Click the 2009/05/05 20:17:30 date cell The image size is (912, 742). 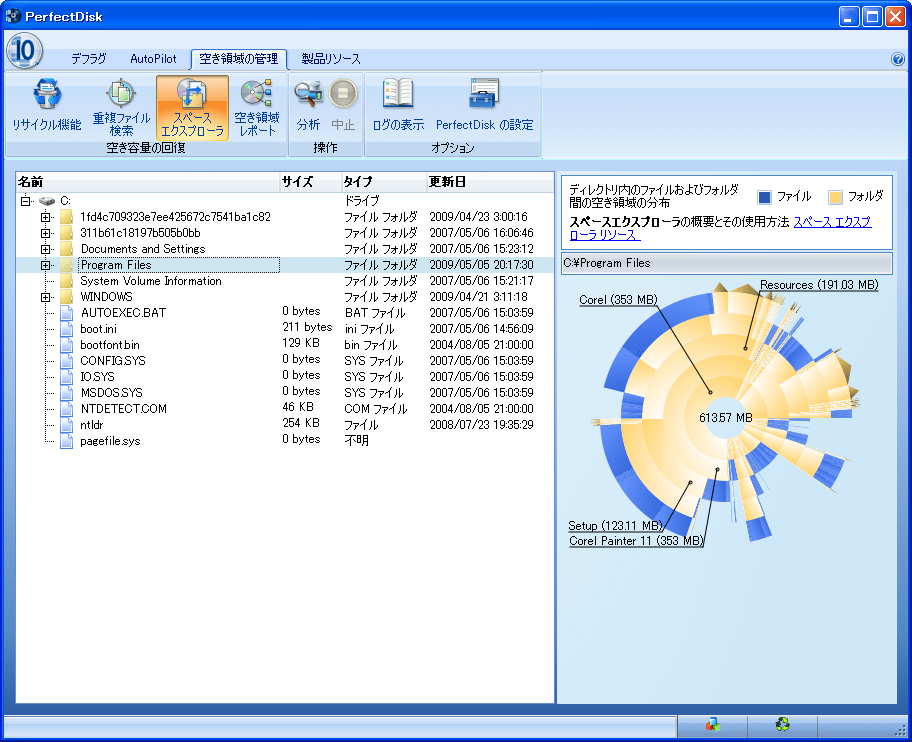[x=481, y=265]
